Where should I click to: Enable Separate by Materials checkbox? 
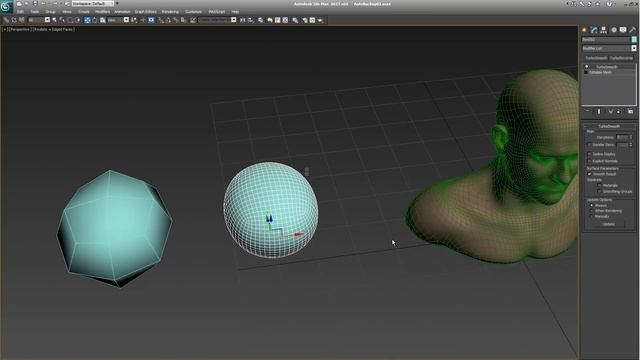[x=599, y=185]
